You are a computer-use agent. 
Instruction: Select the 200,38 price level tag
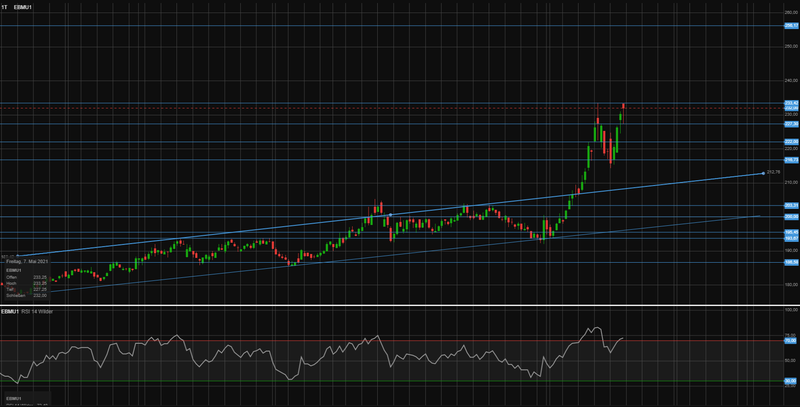pos(790,217)
